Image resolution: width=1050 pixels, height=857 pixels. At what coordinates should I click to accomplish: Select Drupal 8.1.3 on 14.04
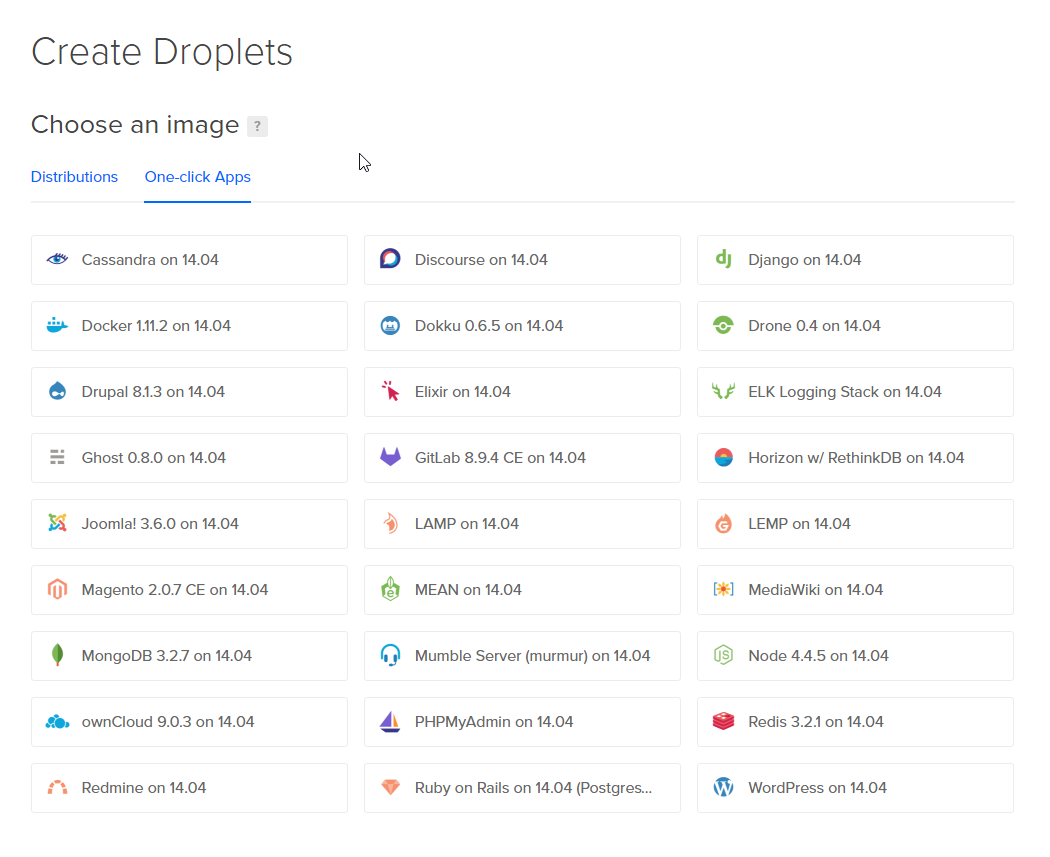click(x=190, y=392)
